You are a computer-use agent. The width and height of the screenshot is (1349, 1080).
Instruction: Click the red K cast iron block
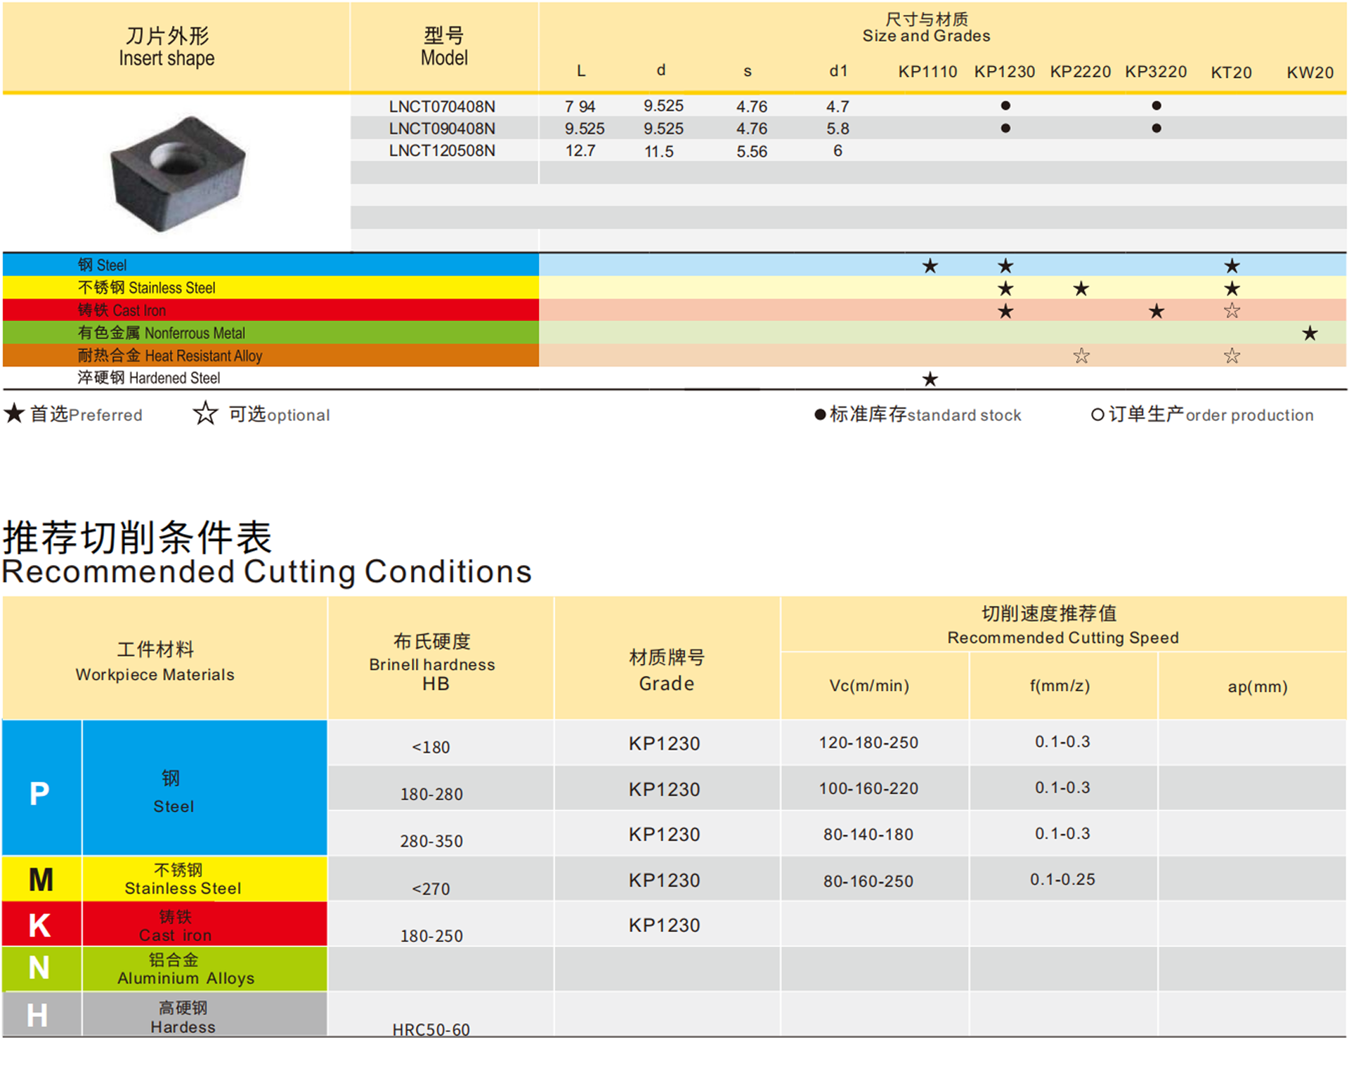pos(40,925)
